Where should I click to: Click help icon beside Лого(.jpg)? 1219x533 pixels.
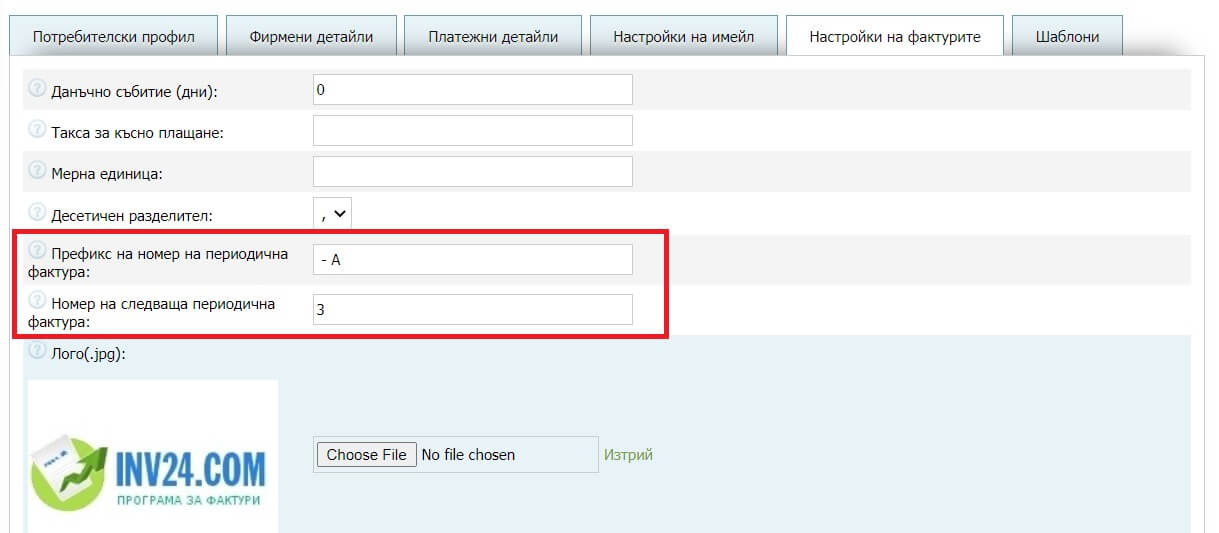38,350
